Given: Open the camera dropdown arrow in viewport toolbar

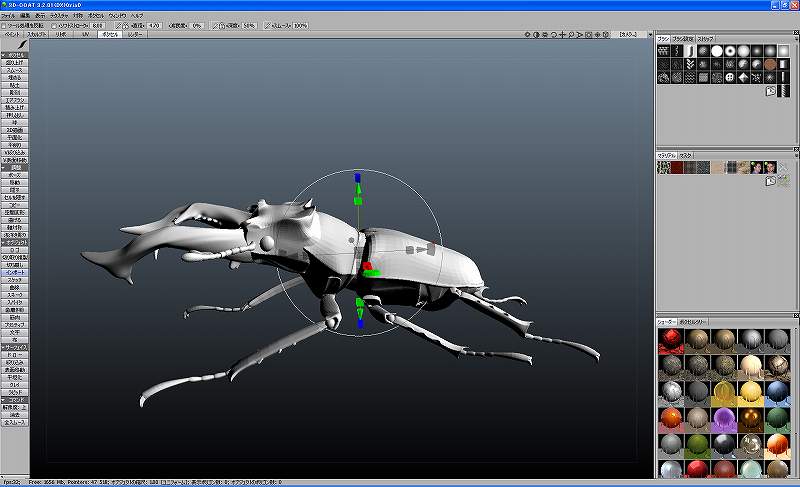Looking at the screenshot, I should coord(649,35).
